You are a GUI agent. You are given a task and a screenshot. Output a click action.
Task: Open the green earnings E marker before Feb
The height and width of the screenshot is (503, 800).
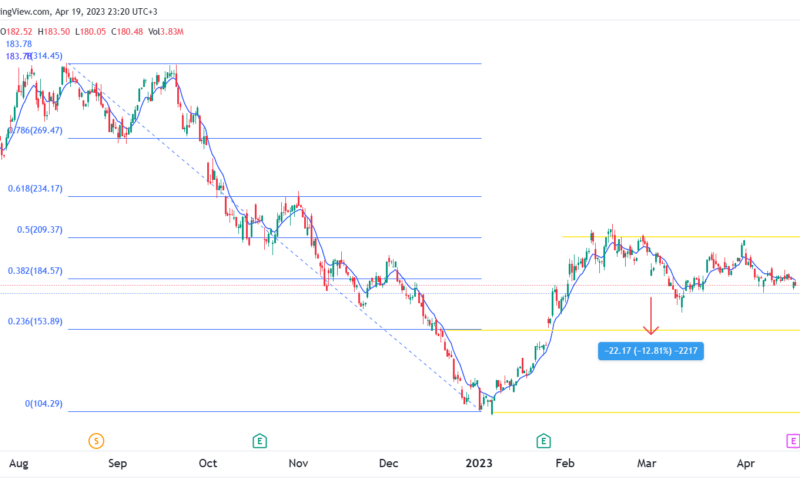click(543, 441)
